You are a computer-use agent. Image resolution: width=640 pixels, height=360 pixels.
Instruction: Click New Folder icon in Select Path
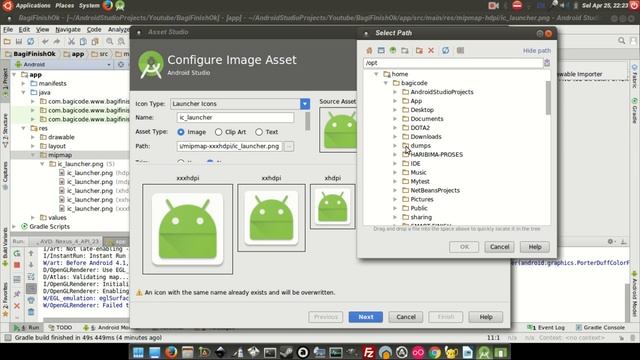pos(404,51)
